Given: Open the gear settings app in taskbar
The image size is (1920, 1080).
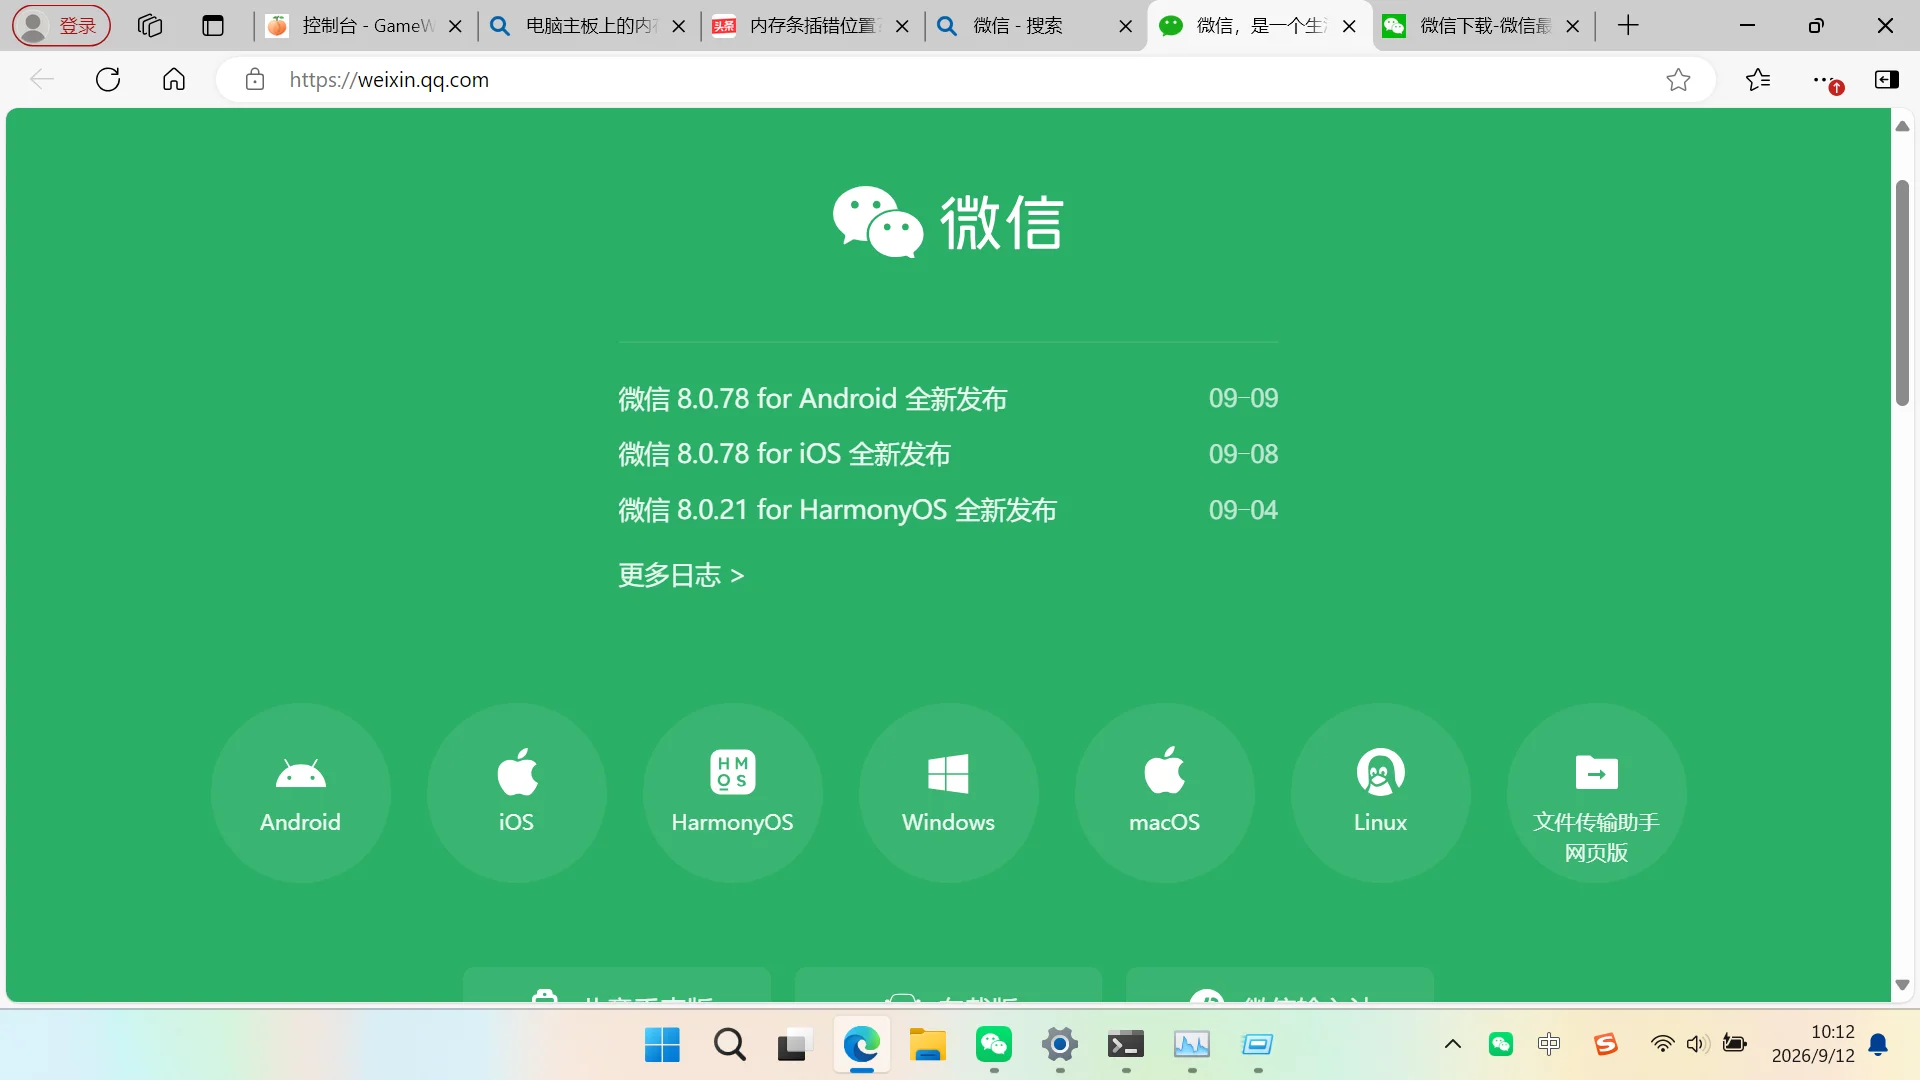Looking at the screenshot, I should (1060, 1045).
